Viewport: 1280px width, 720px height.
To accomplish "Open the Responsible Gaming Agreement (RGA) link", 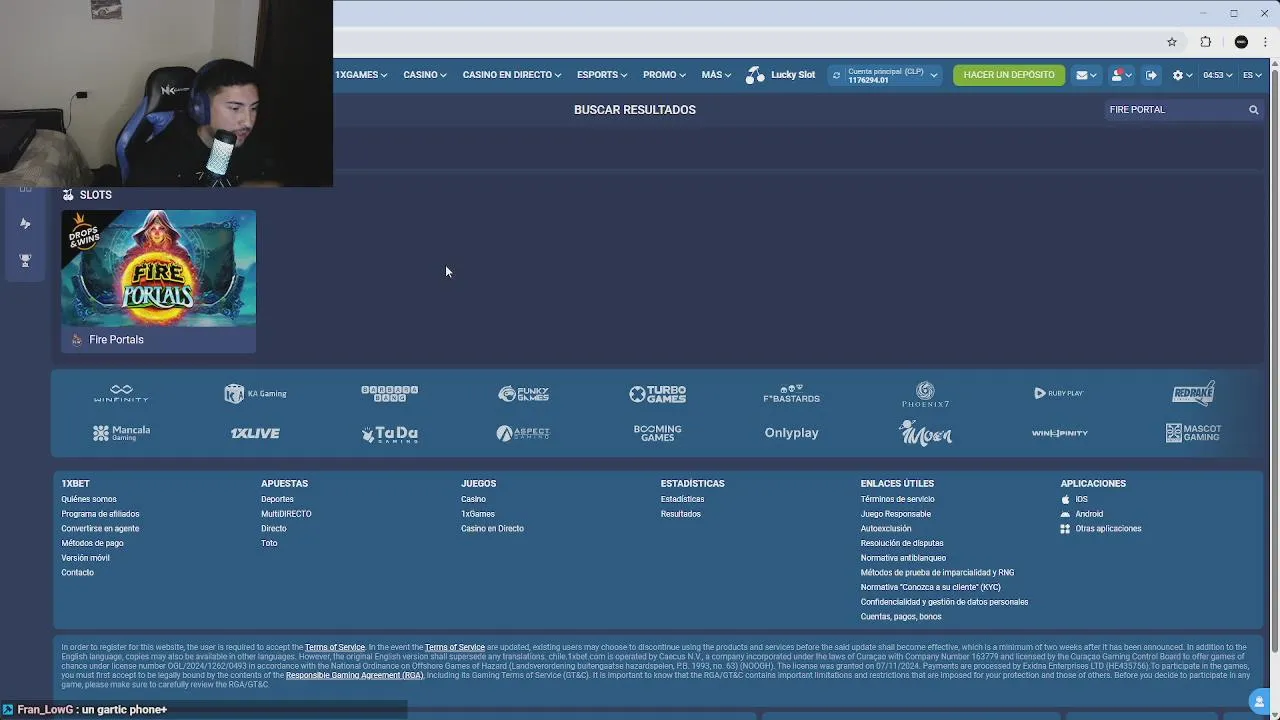I will point(354,676).
